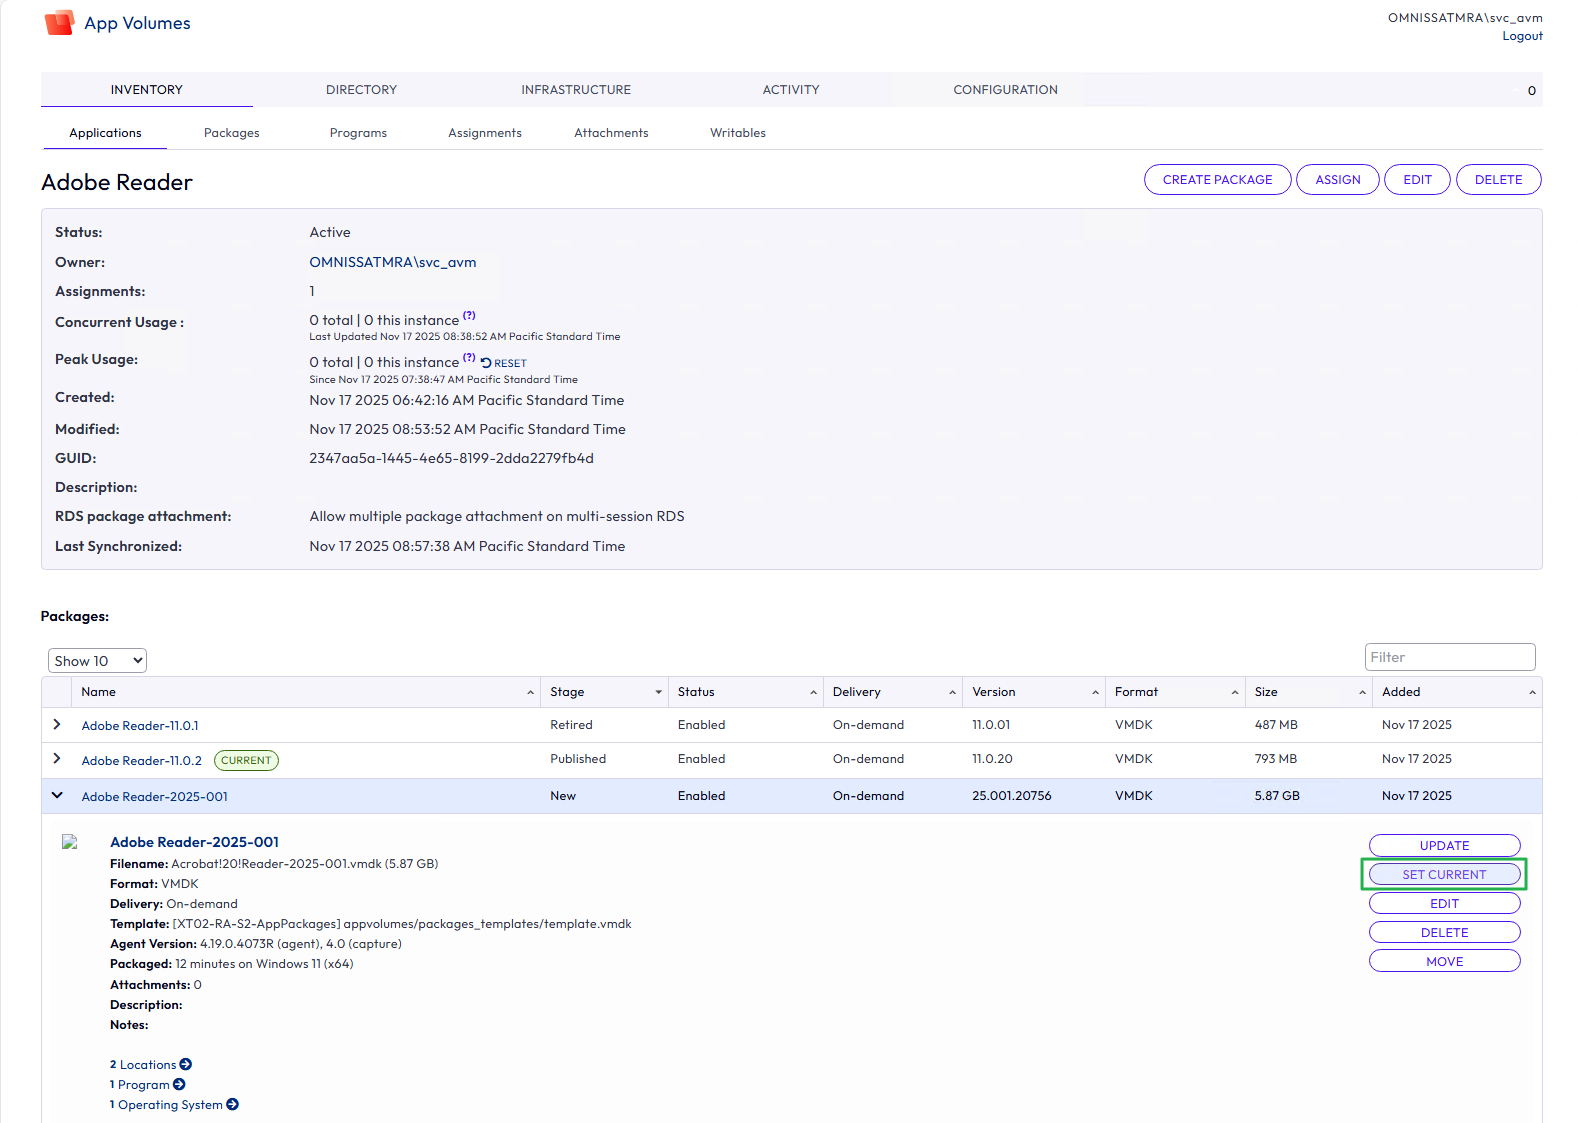This screenshot has height=1123, width=1577.
Task: Open the 1 Program arrow icon
Action: (x=179, y=1084)
